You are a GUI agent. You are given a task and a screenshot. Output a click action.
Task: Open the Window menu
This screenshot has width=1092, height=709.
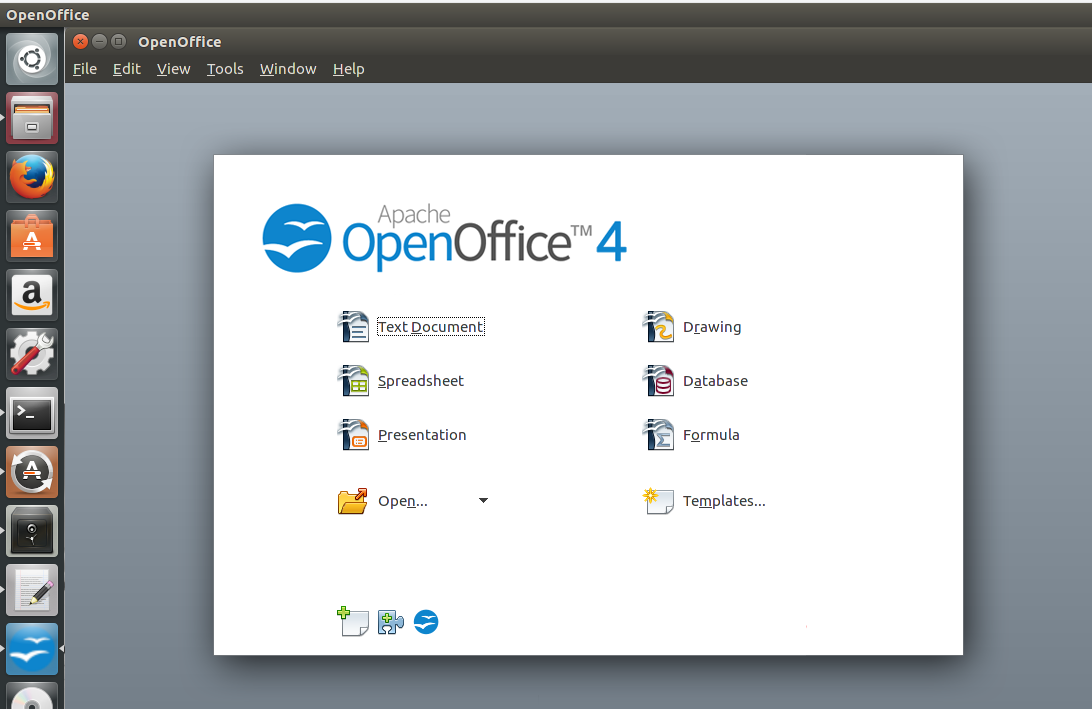point(288,69)
